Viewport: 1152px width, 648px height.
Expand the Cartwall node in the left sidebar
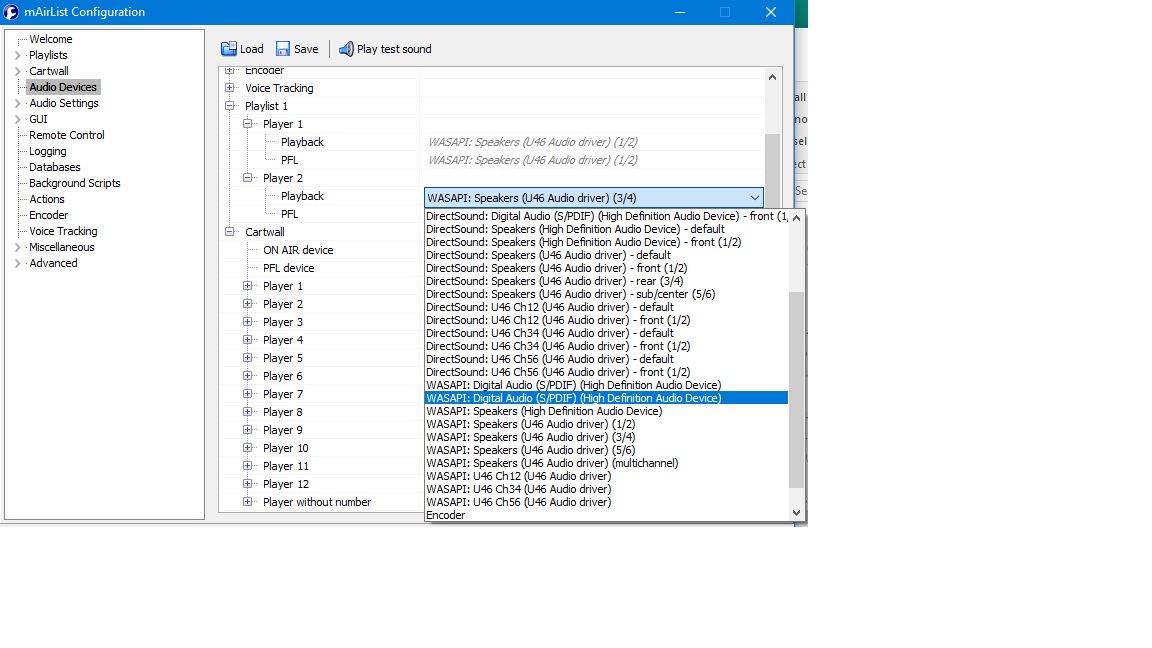(x=18, y=71)
